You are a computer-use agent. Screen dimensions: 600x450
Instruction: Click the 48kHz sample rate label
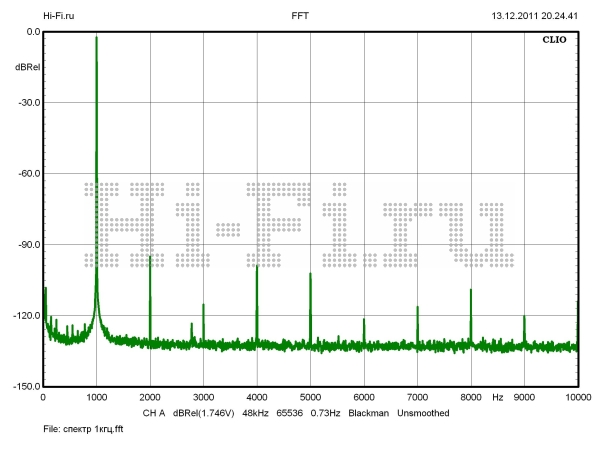pyautogui.click(x=258, y=412)
